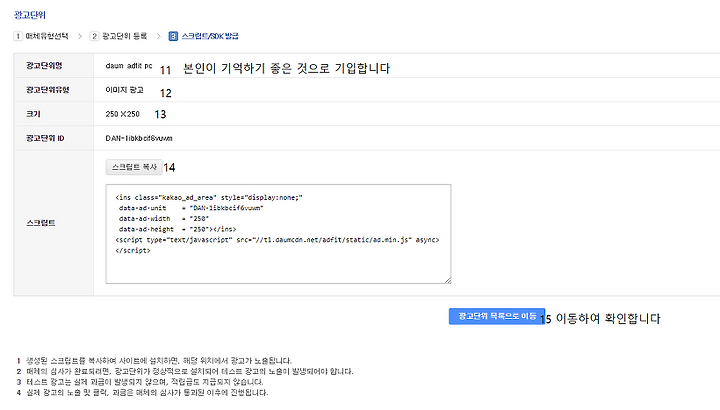Click the 광고단위유형 row label
The width and height of the screenshot is (720, 410).
point(48,90)
